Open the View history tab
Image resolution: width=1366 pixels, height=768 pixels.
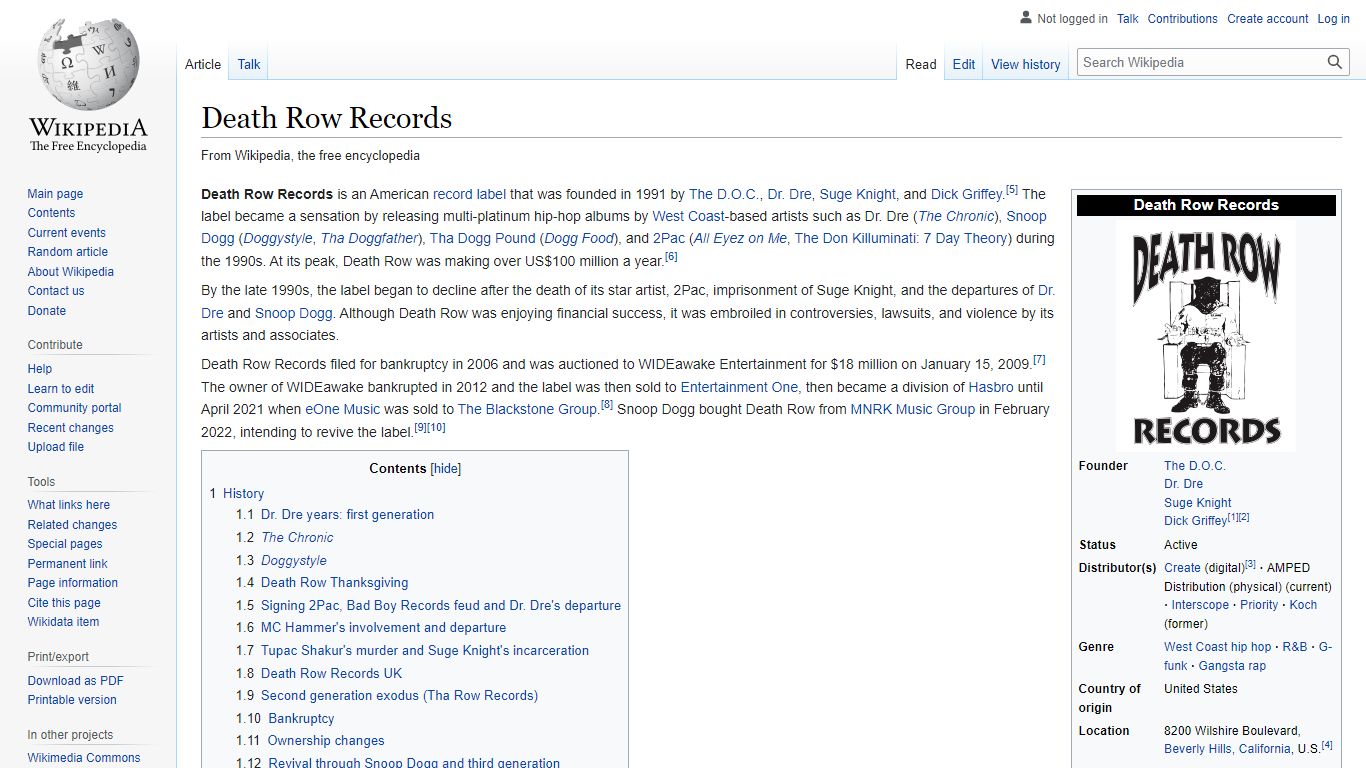(1026, 64)
